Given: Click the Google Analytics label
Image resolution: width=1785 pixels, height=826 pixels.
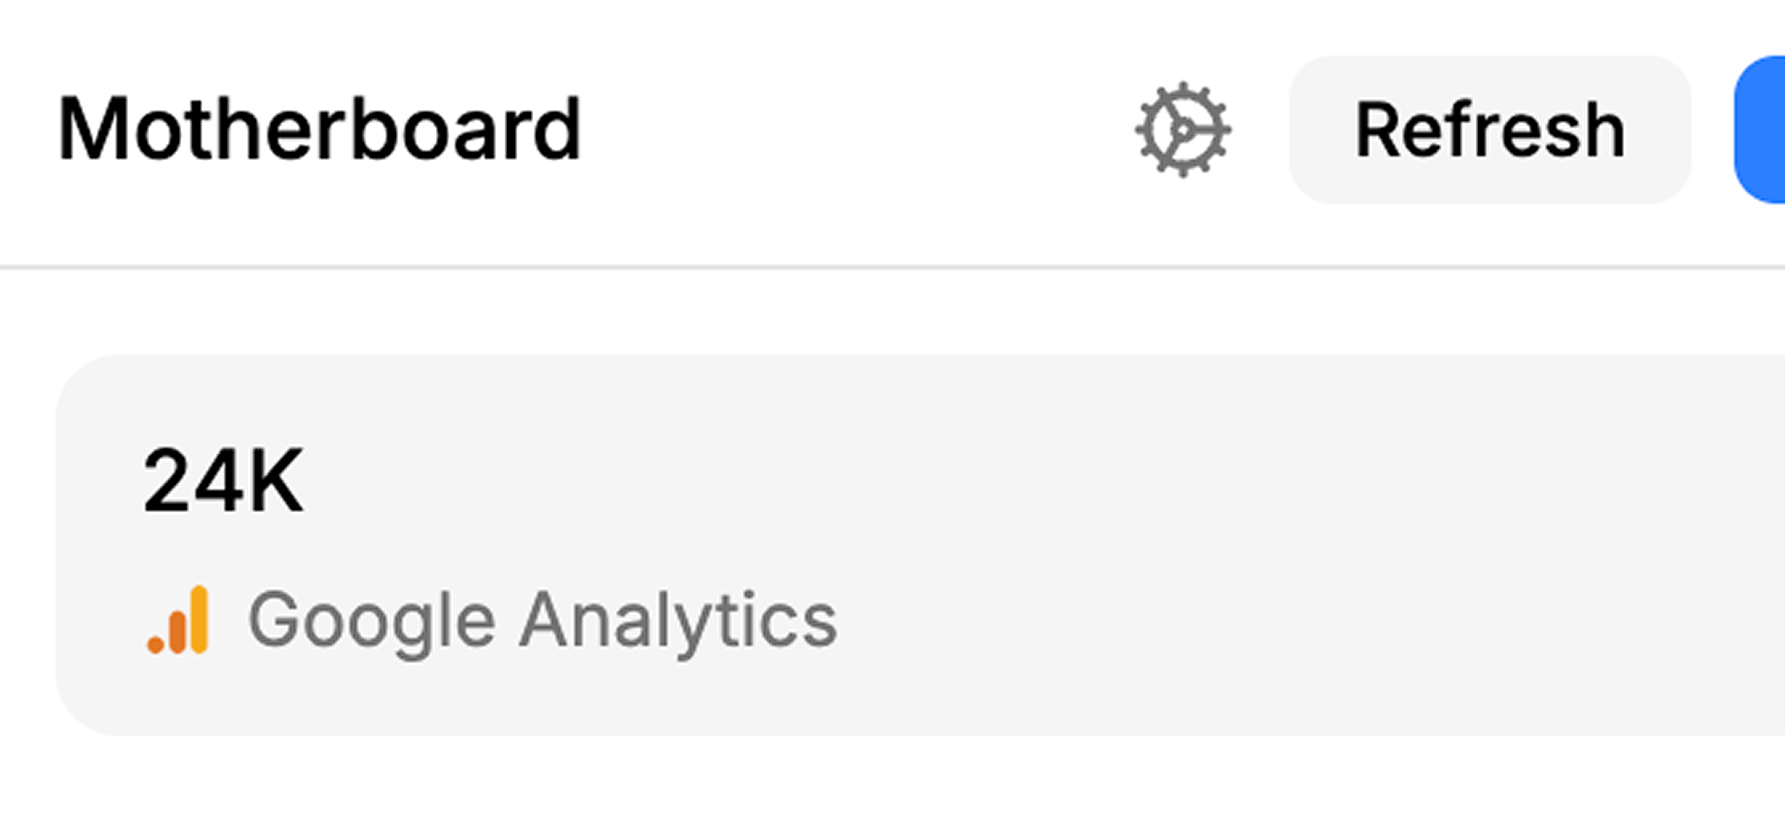Looking at the screenshot, I should 542,621.
